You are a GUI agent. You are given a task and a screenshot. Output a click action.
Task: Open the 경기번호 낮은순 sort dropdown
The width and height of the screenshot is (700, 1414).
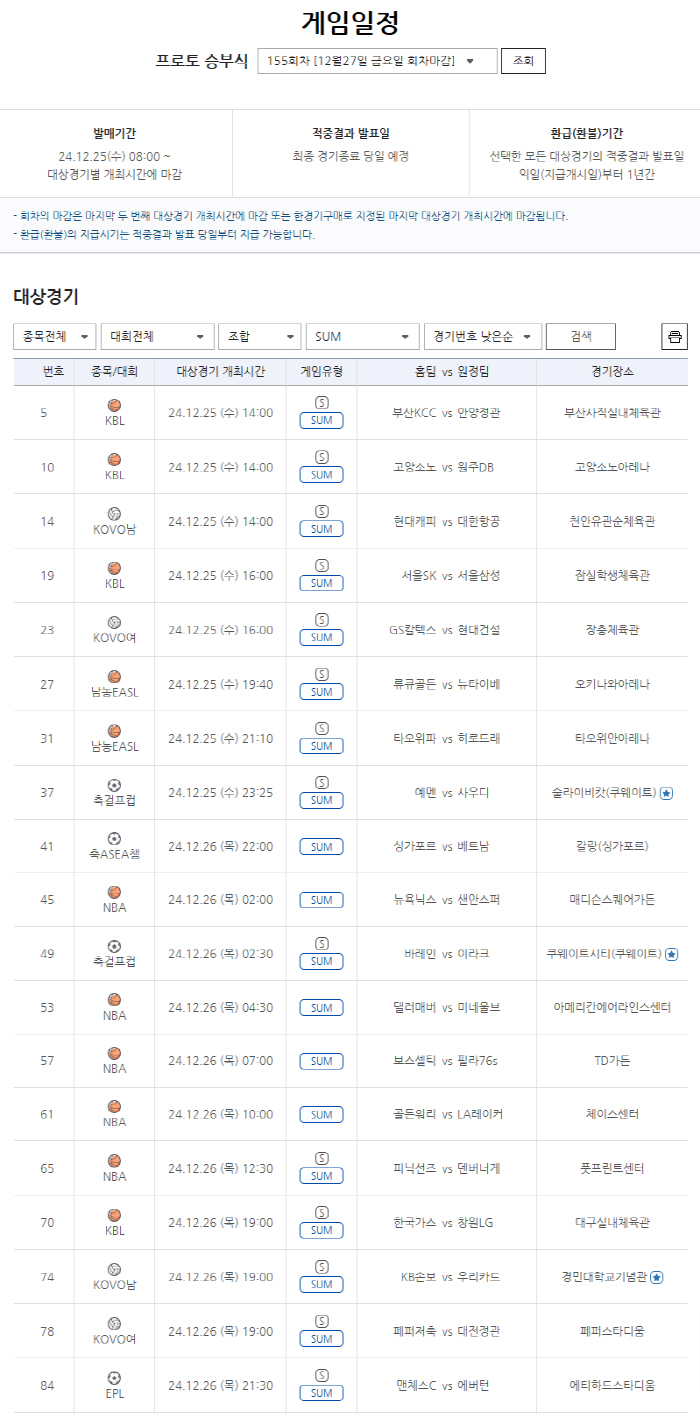click(x=483, y=337)
